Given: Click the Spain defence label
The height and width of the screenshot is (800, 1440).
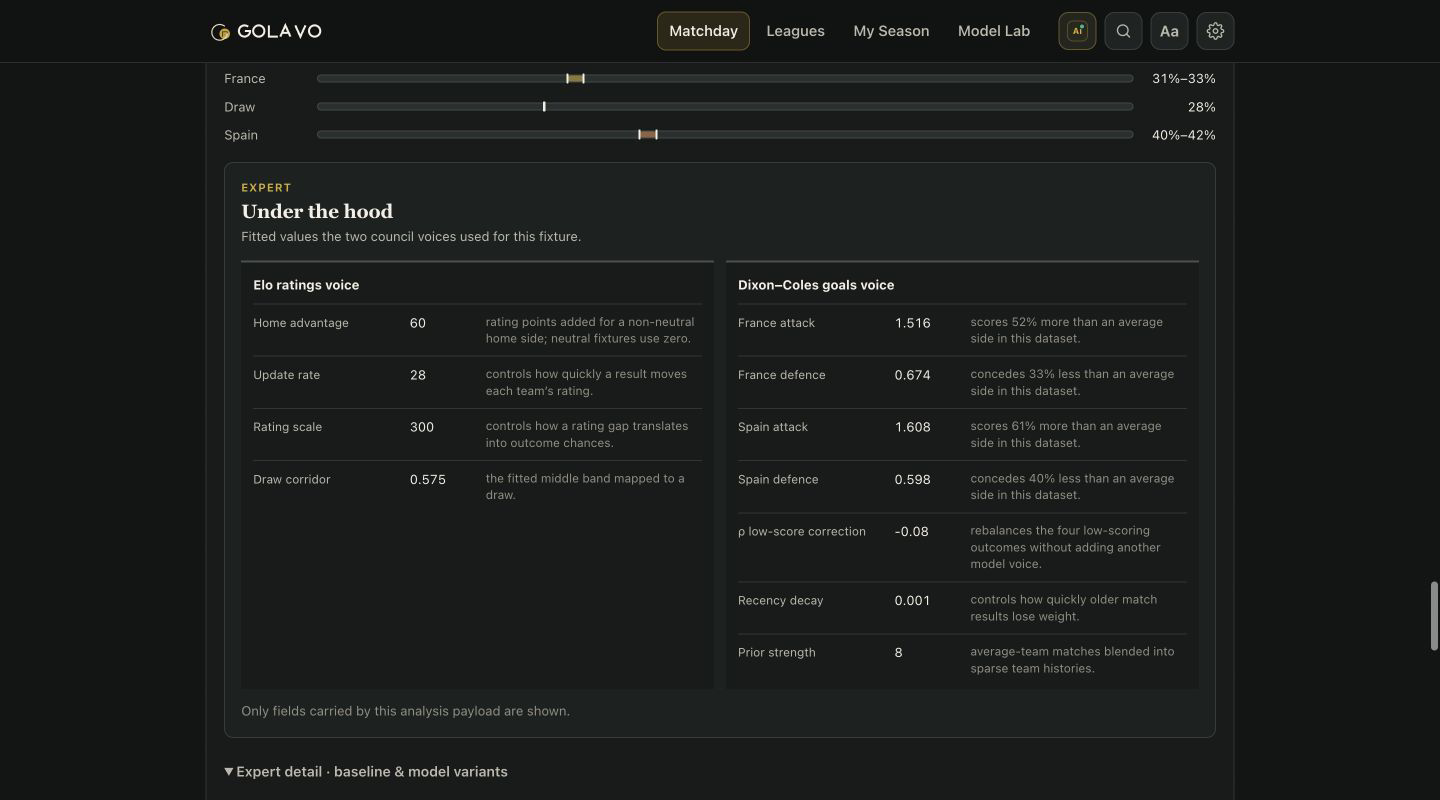Looking at the screenshot, I should pos(778,479).
